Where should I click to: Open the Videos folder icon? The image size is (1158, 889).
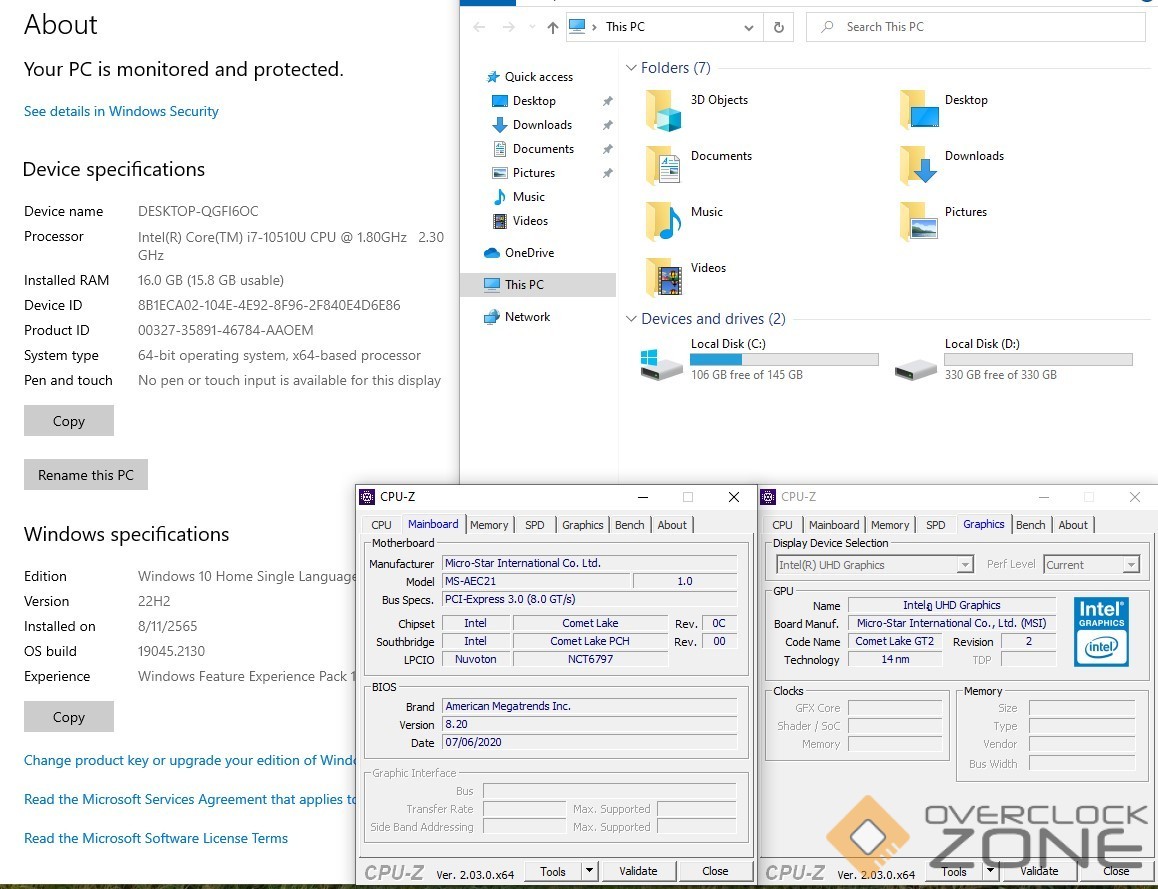(663, 277)
